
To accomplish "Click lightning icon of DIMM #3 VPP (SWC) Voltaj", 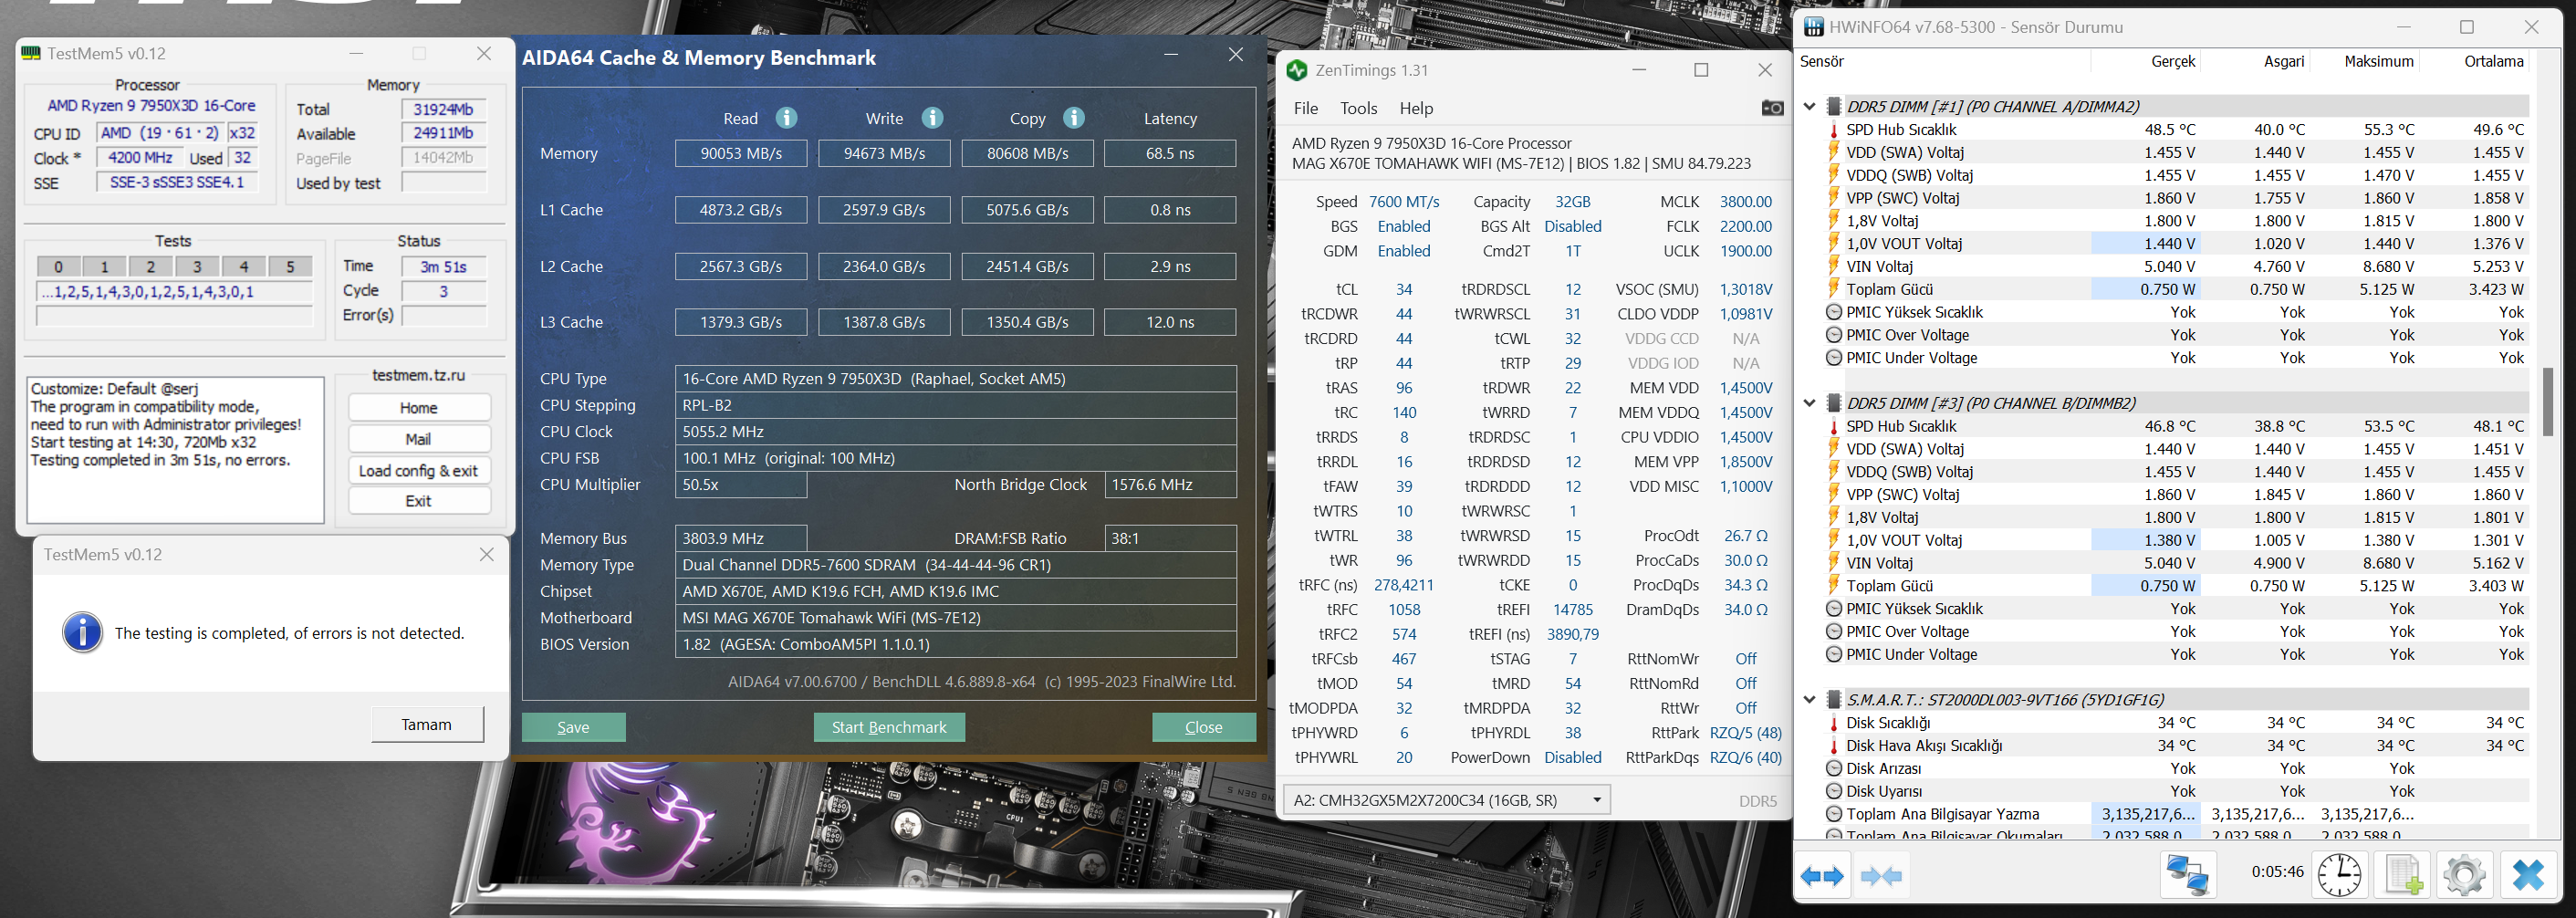I will point(1834,495).
